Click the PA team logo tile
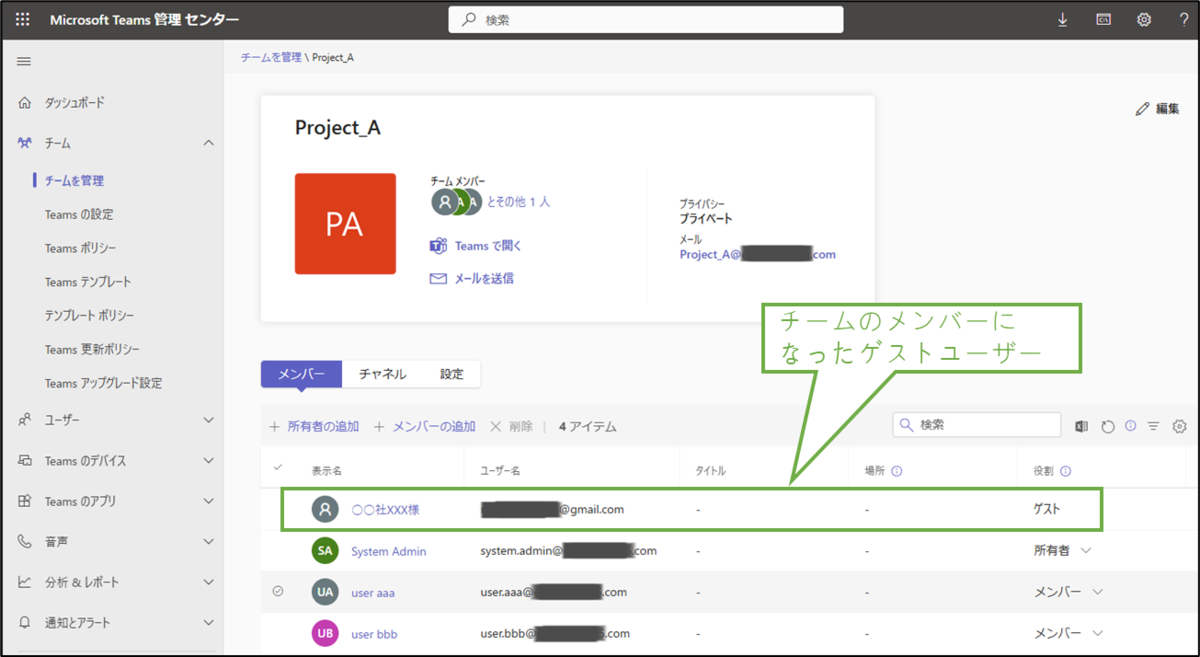This screenshot has width=1200, height=657. click(x=345, y=224)
